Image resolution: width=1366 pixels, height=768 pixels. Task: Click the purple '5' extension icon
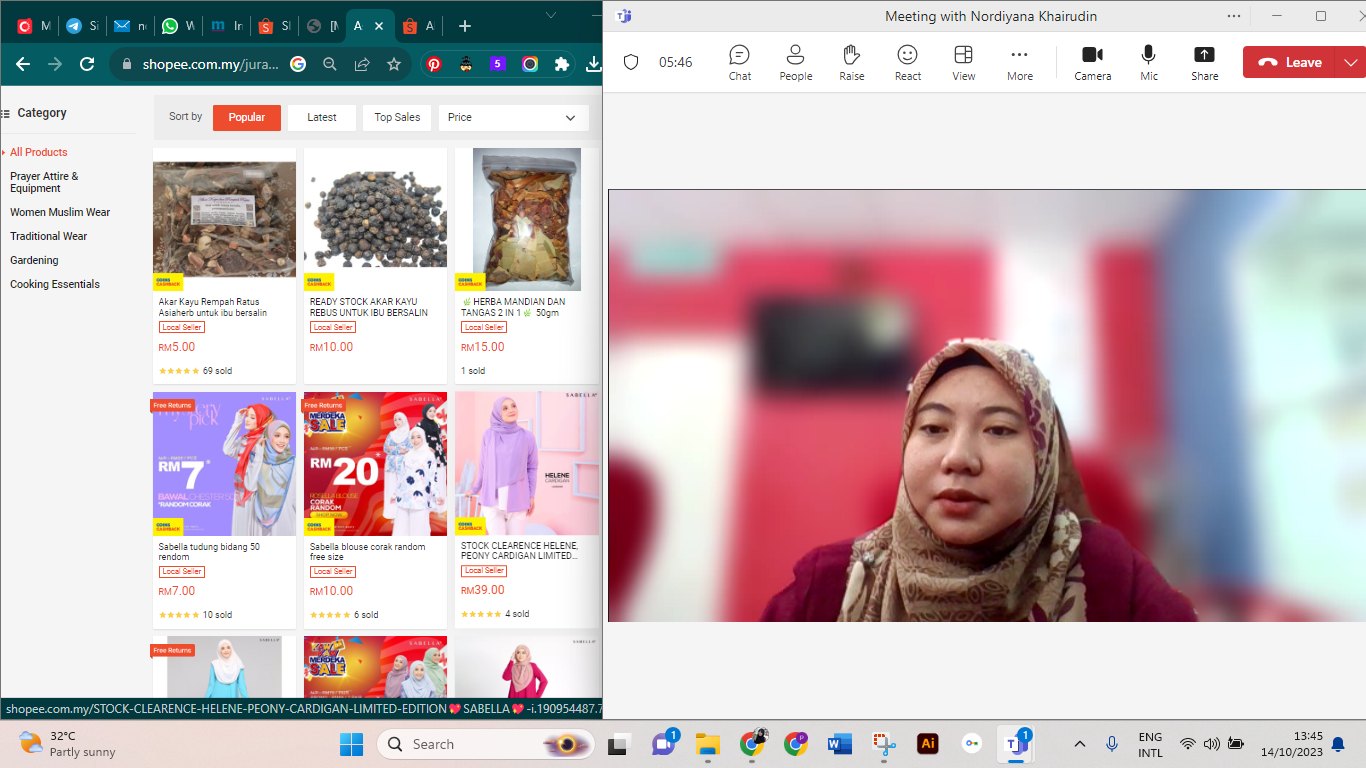[x=498, y=64]
